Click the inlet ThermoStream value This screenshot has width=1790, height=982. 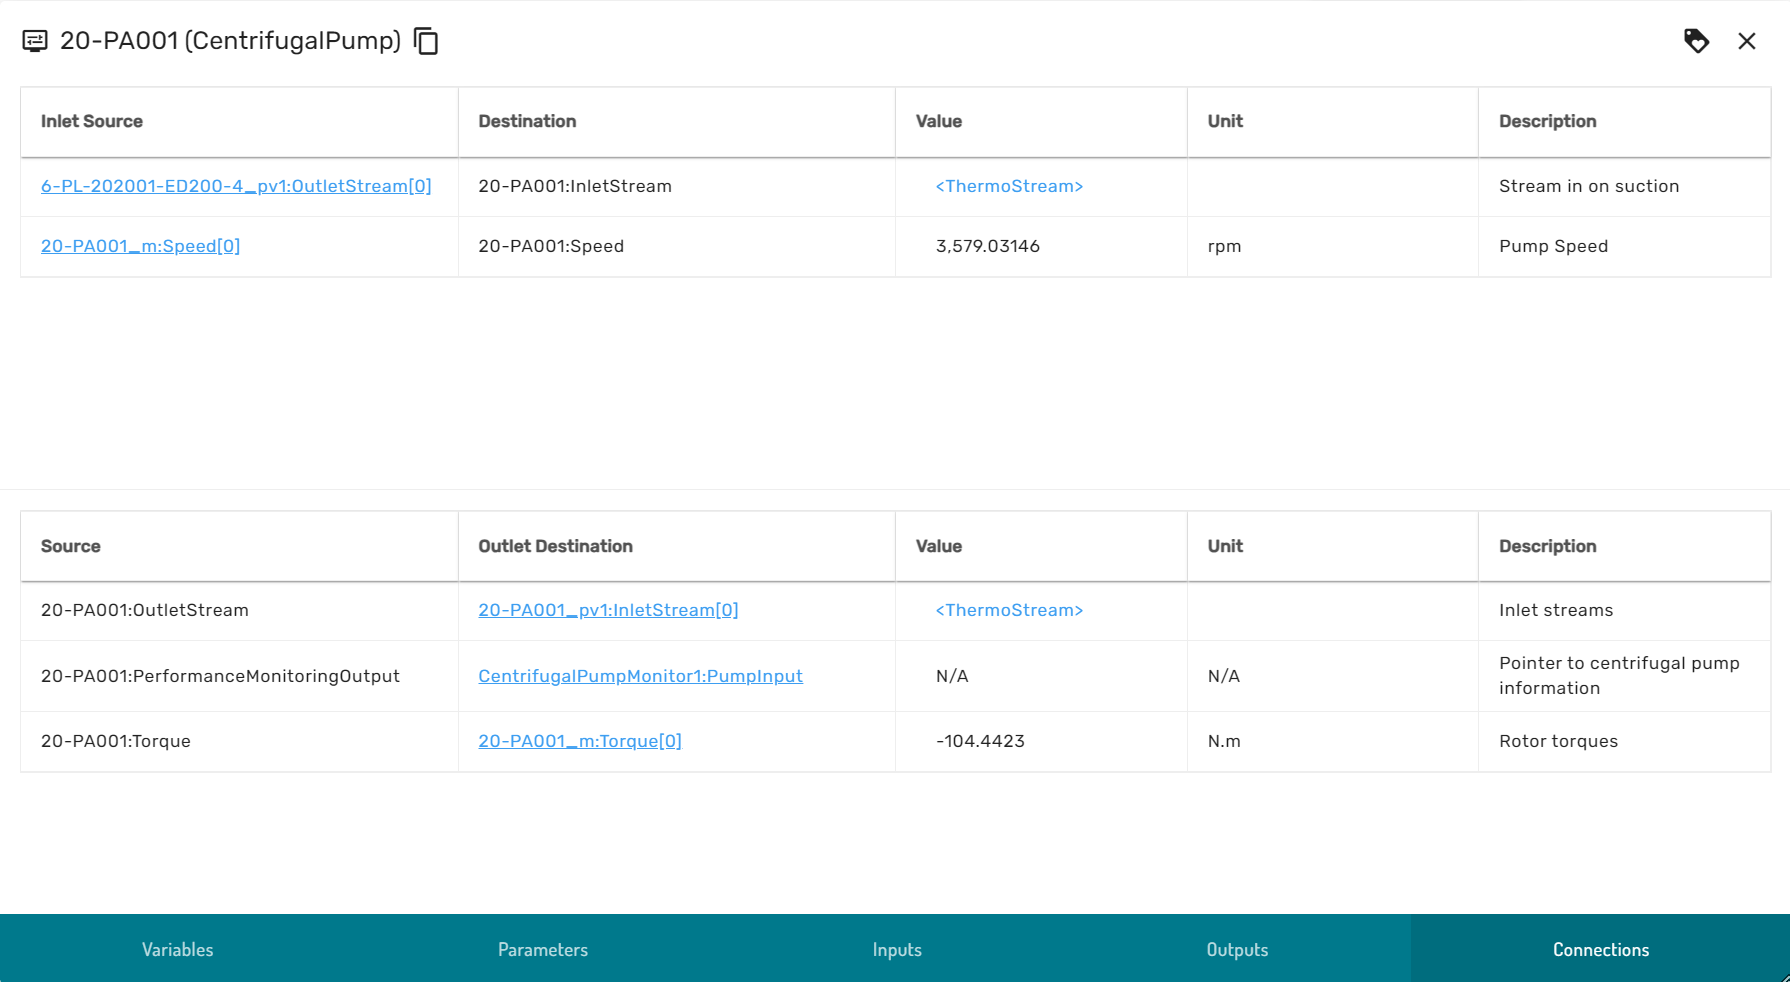tap(1009, 186)
